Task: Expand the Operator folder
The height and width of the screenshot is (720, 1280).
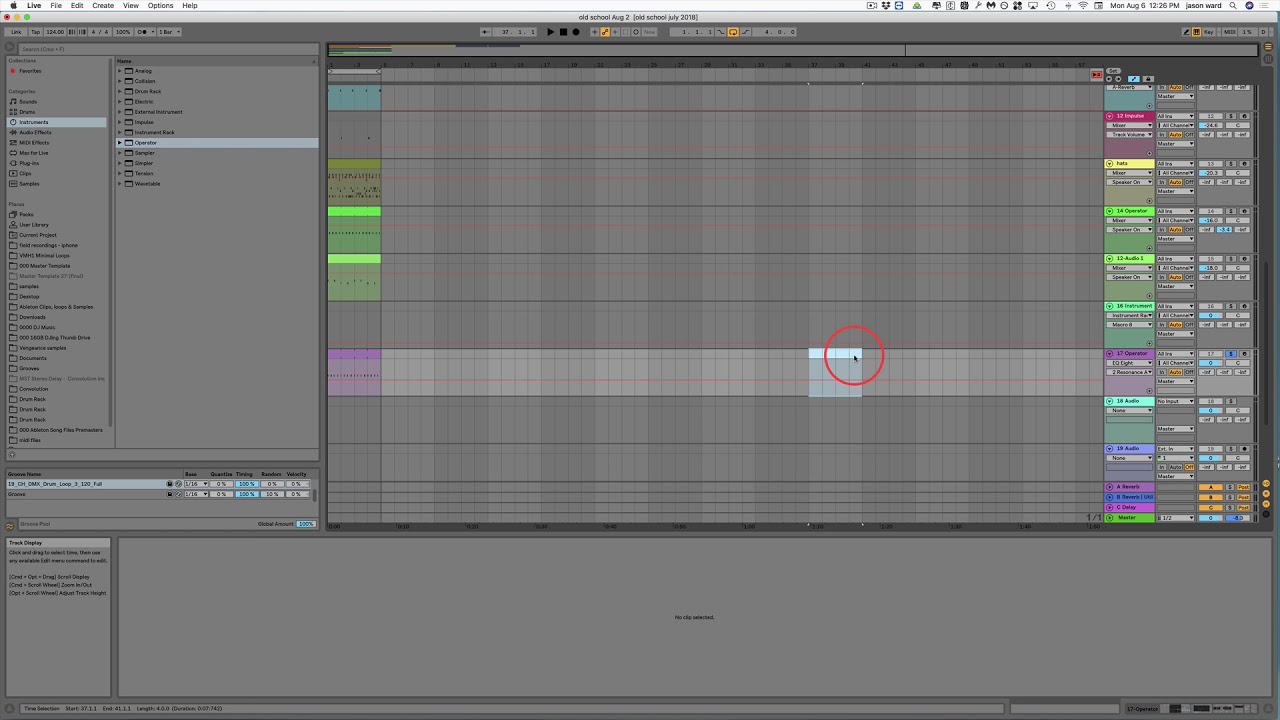Action: [x=119, y=143]
